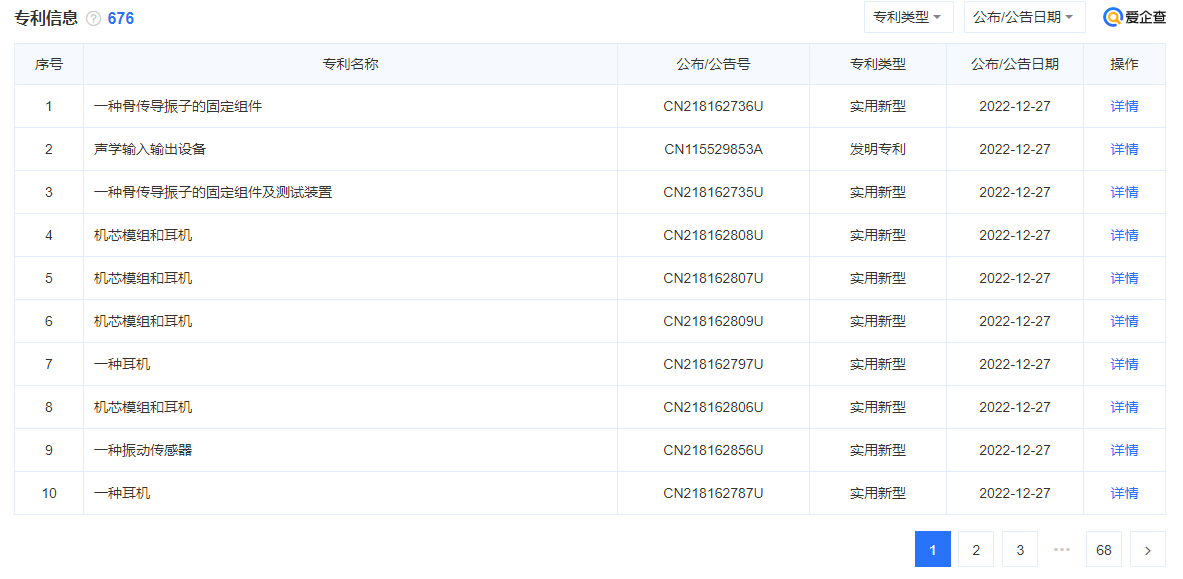
Task: Click the 专利名称 column header
Action: coord(350,64)
